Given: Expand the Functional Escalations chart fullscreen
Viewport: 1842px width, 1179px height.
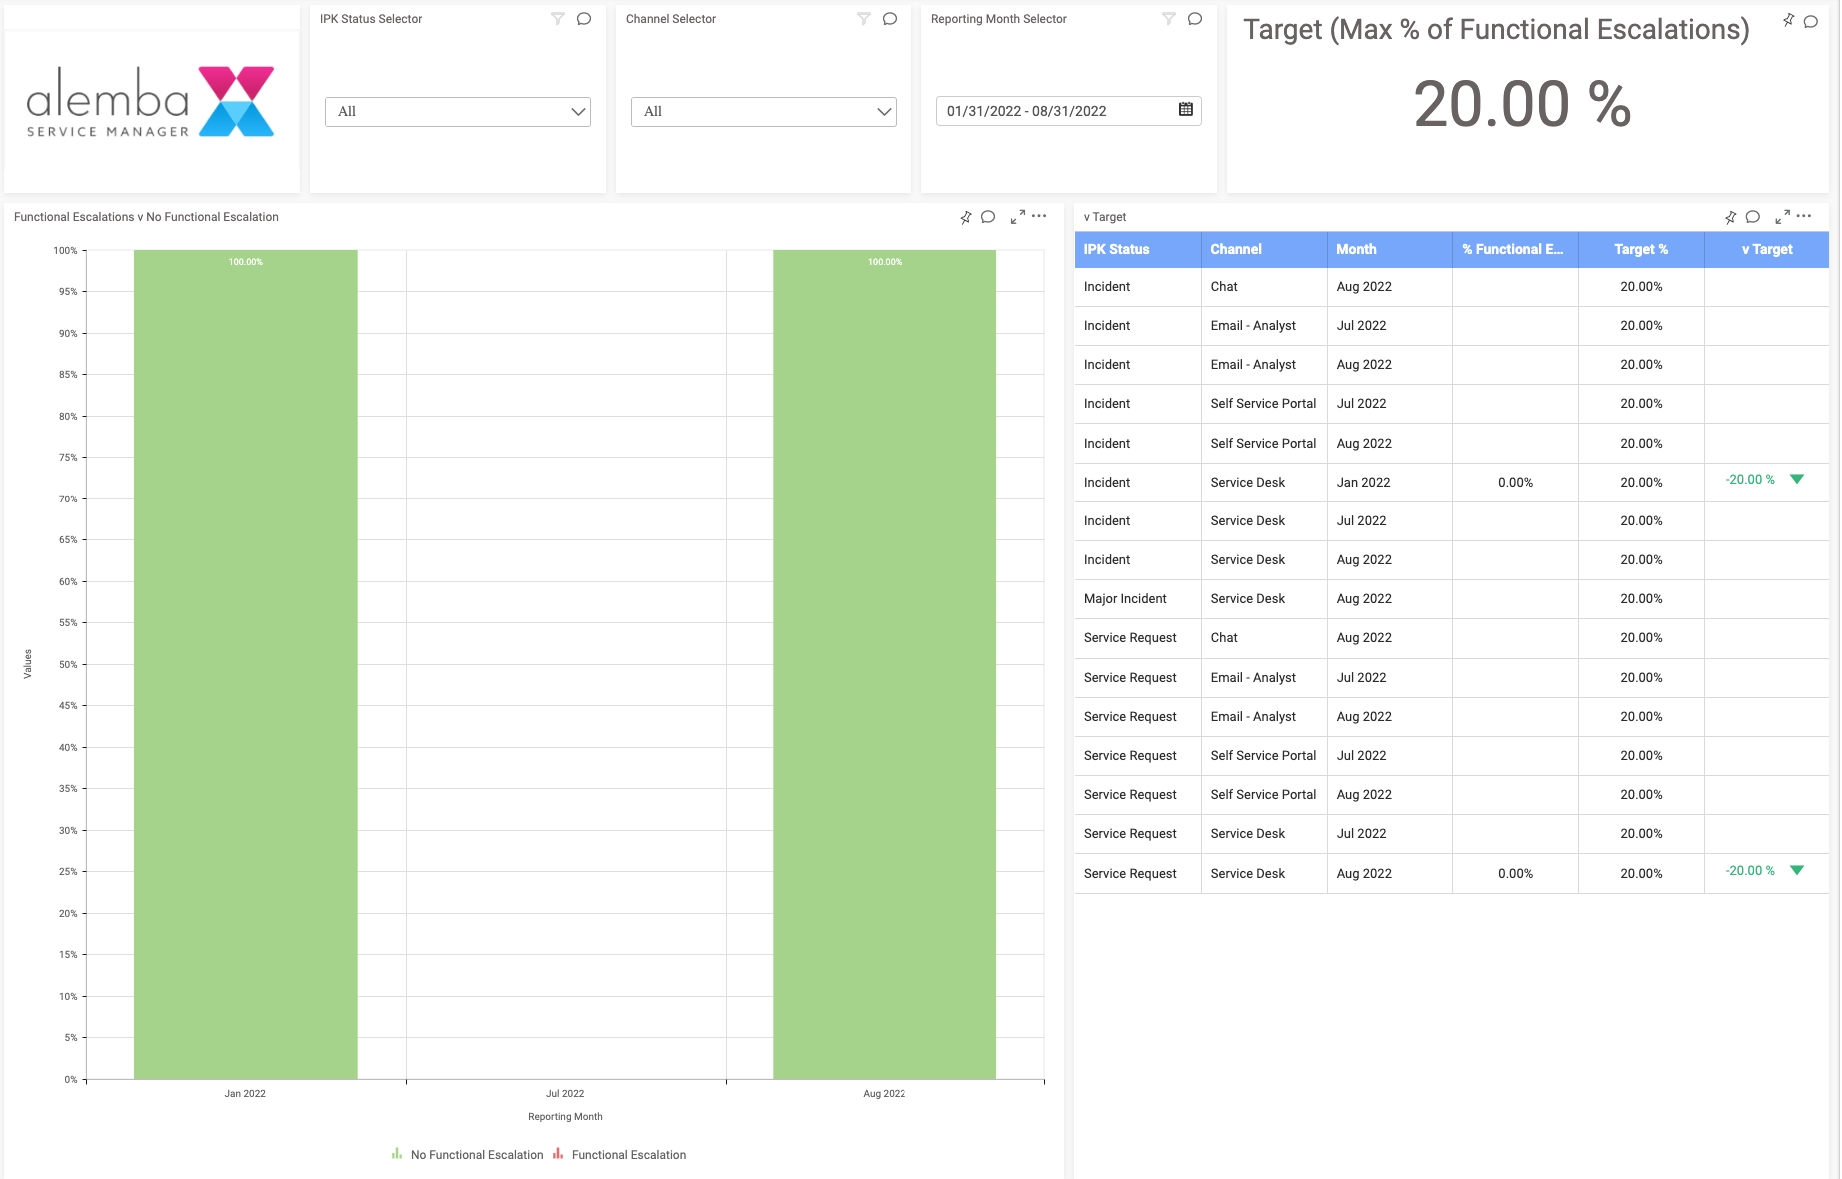Looking at the screenshot, I should (1017, 217).
